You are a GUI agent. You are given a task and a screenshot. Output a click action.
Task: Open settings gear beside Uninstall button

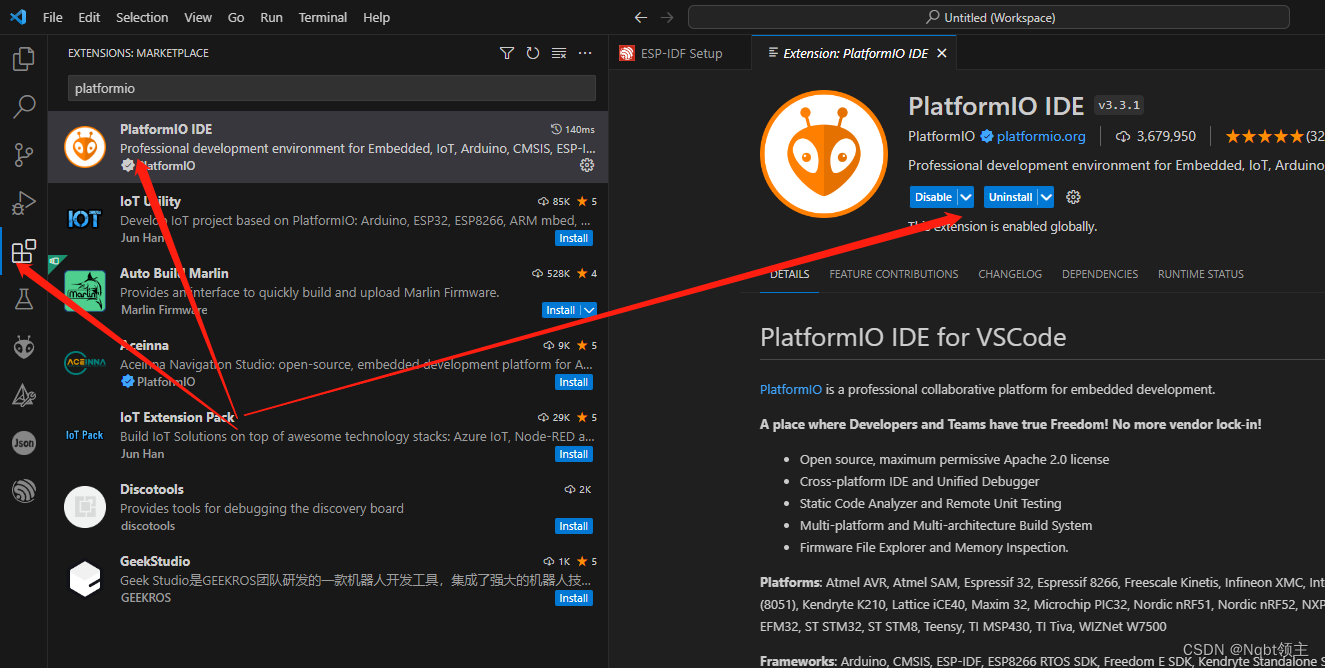(1074, 197)
